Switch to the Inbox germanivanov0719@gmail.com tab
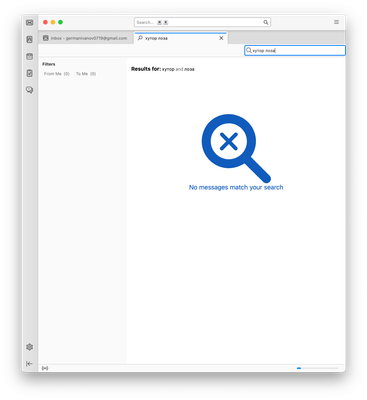 point(86,38)
